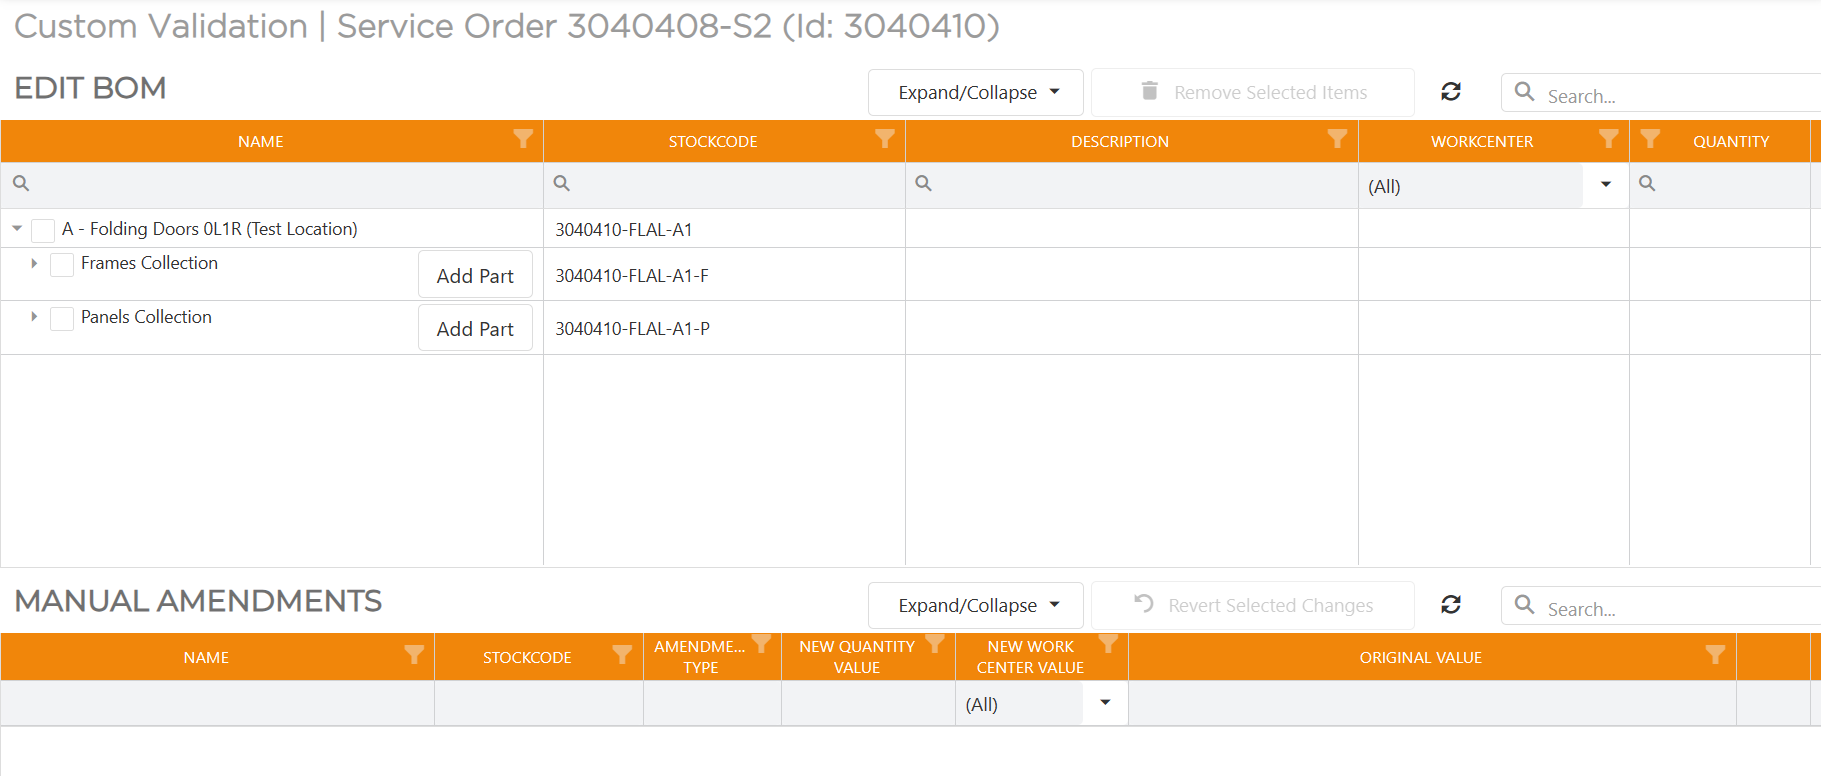
Task: Expand the Frames Collection row
Action: pyautogui.click(x=34, y=263)
